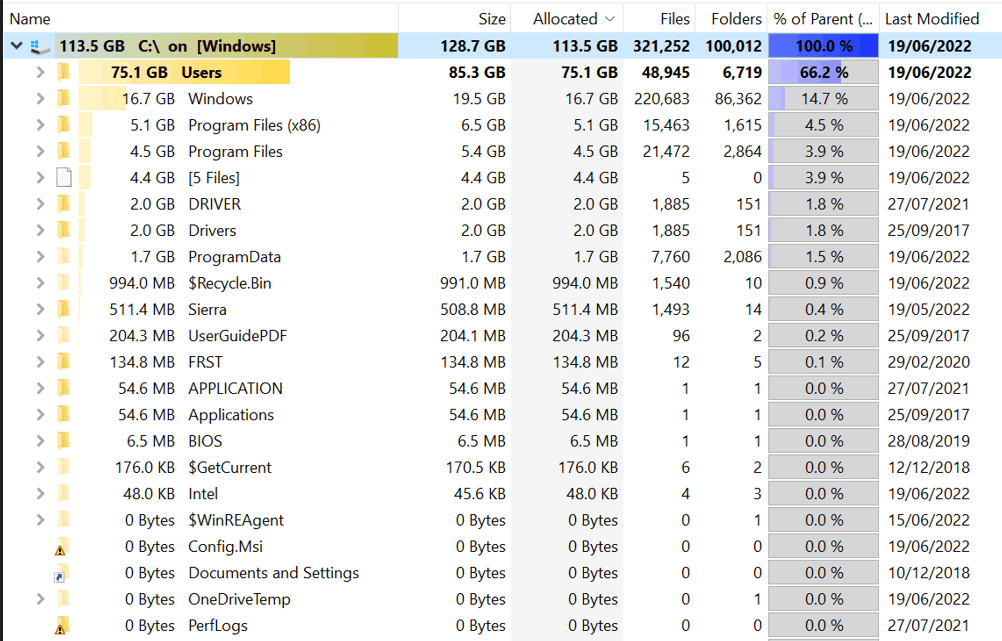The height and width of the screenshot is (641, 1002).
Task: Select the BIOS row name
Action: (x=205, y=441)
